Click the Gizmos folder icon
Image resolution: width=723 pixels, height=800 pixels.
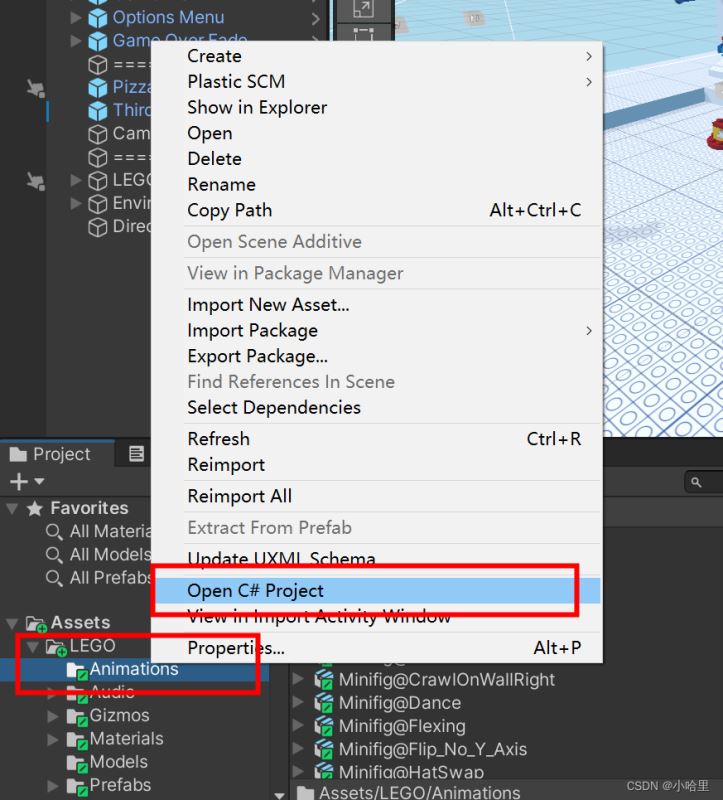77,716
